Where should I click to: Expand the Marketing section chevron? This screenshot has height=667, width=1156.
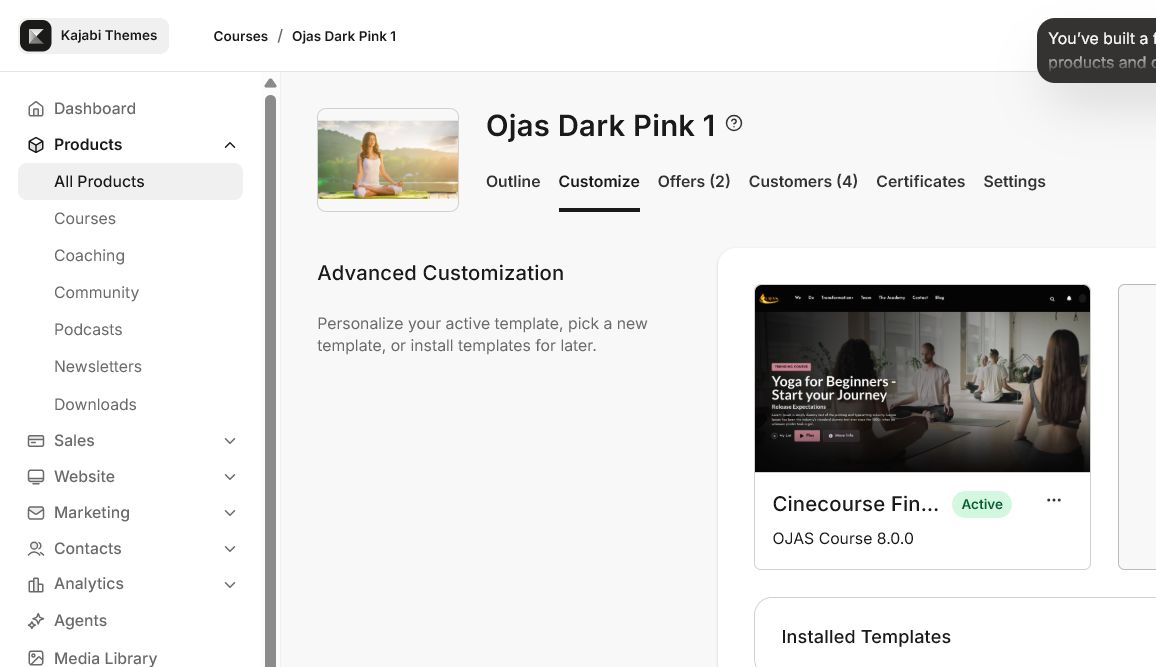[x=230, y=513]
